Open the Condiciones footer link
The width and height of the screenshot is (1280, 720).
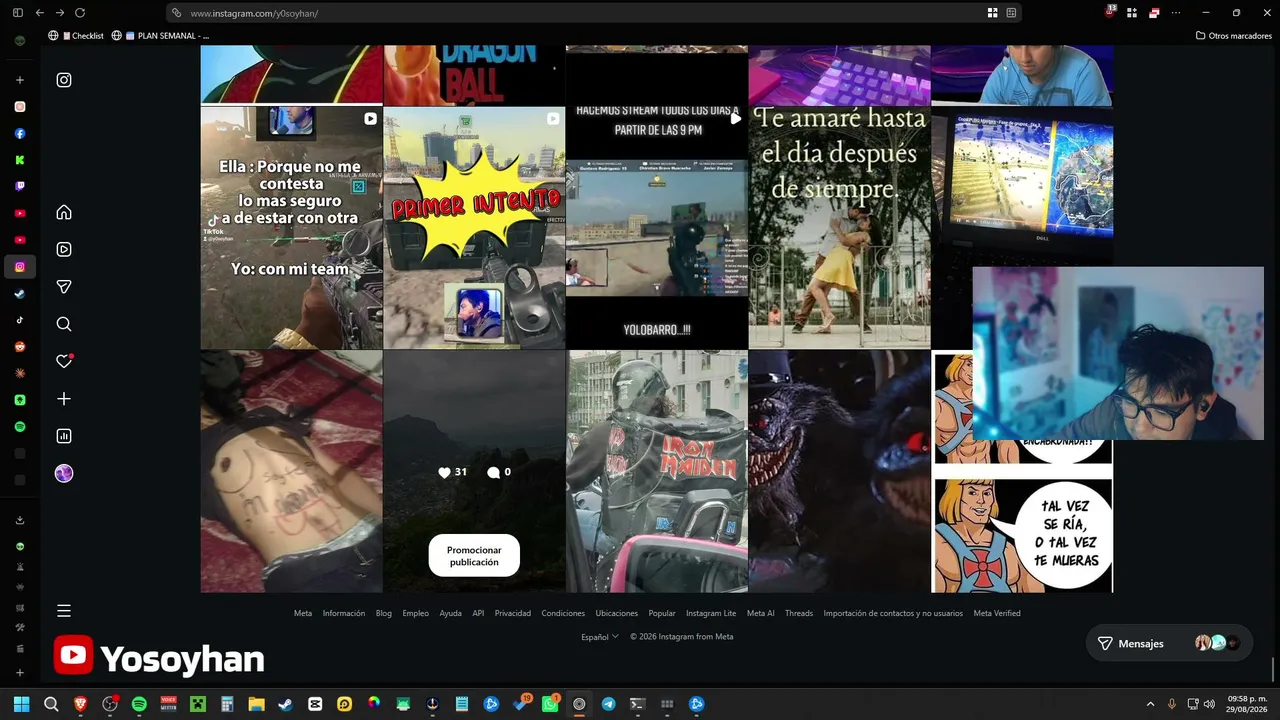(563, 613)
